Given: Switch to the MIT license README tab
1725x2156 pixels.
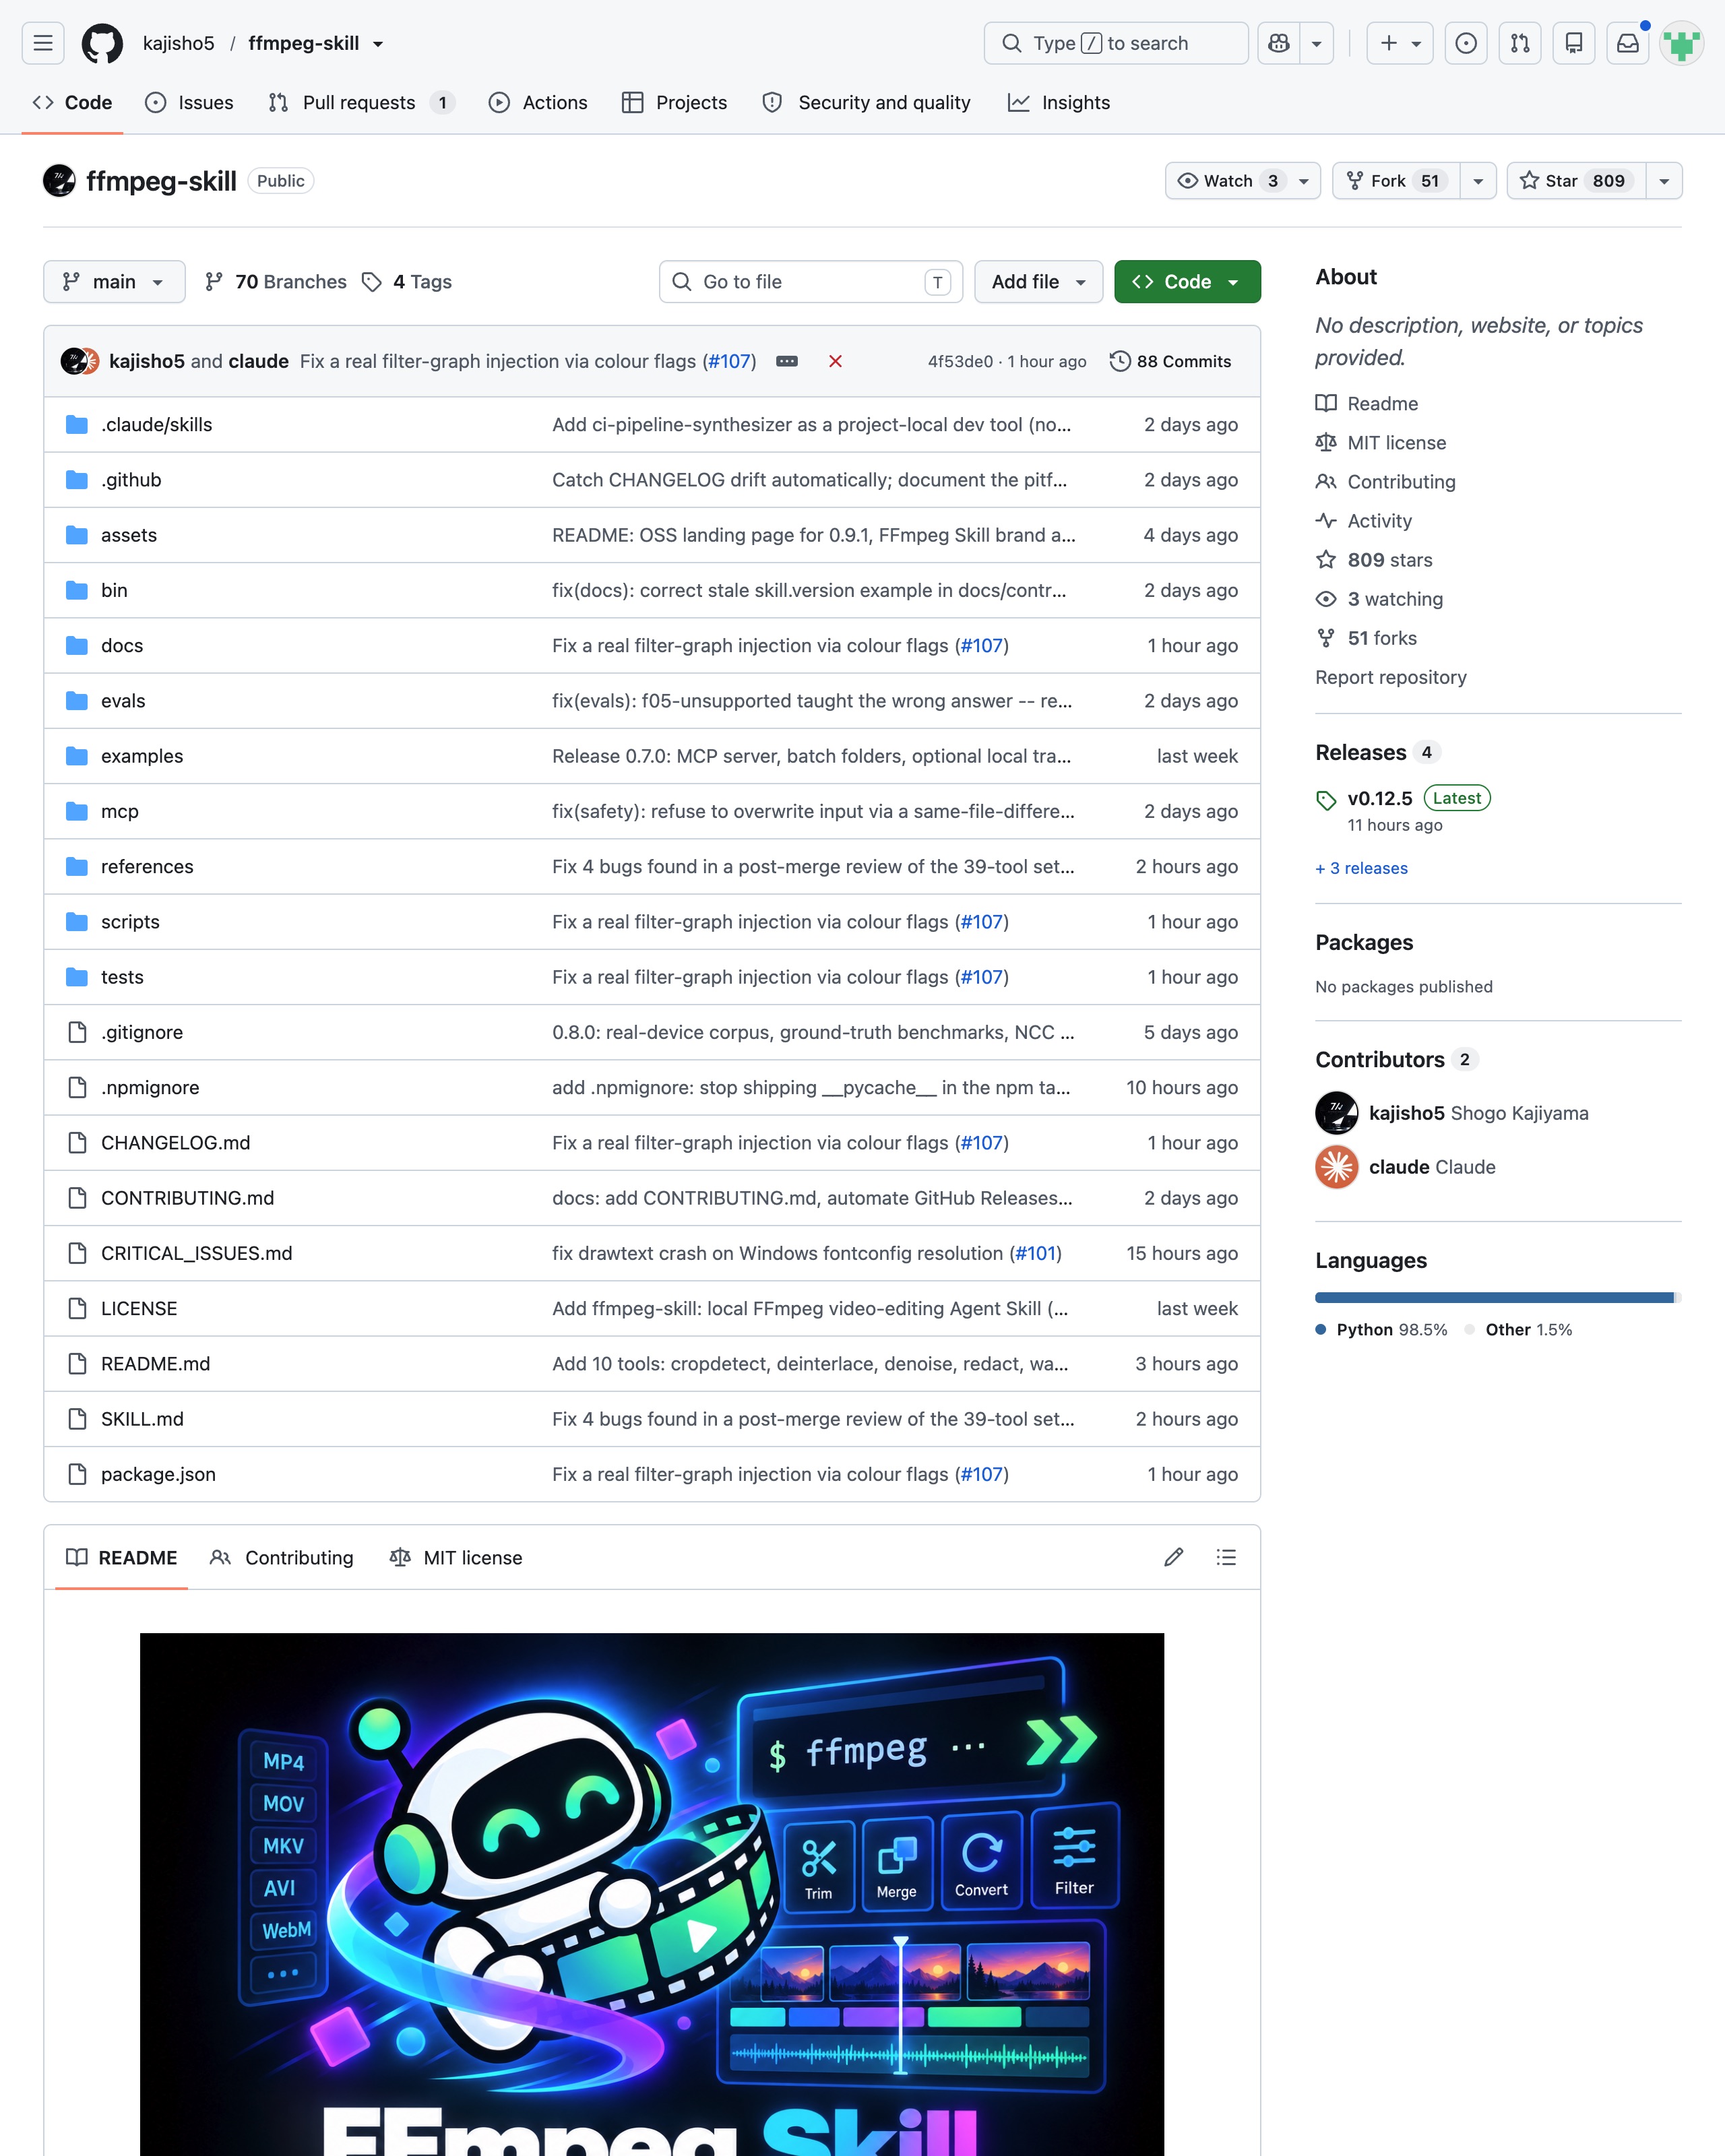Looking at the screenshot, I should tap(456, 1558).
